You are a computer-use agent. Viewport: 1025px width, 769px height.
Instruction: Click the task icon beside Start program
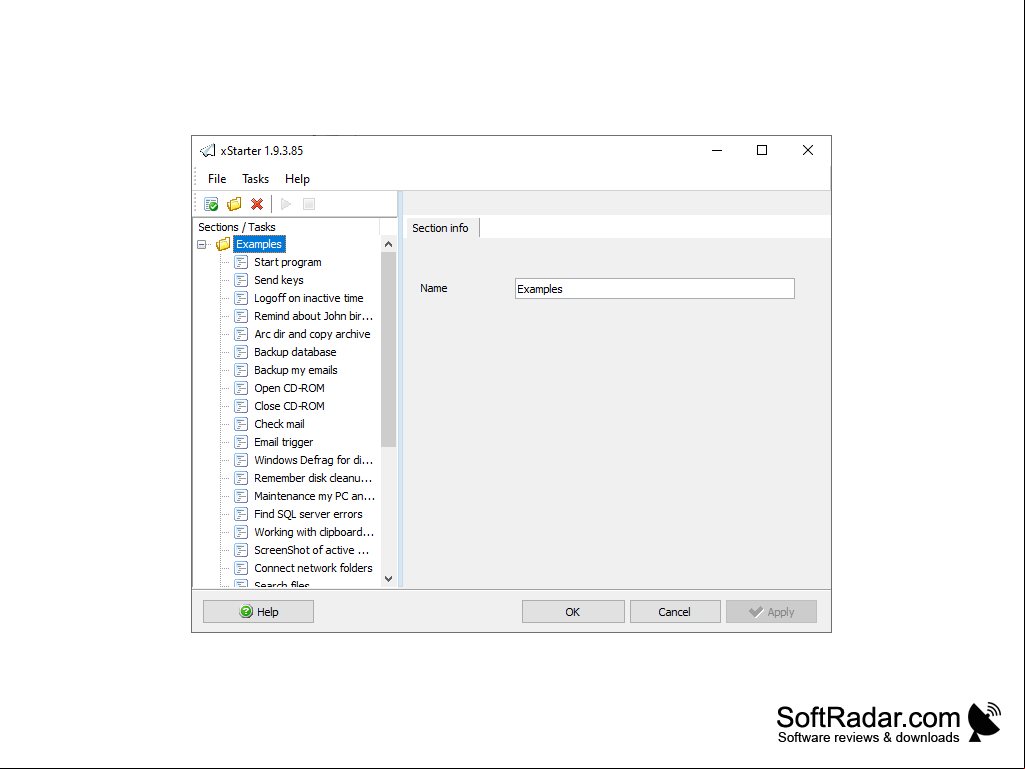coord(241,262)
